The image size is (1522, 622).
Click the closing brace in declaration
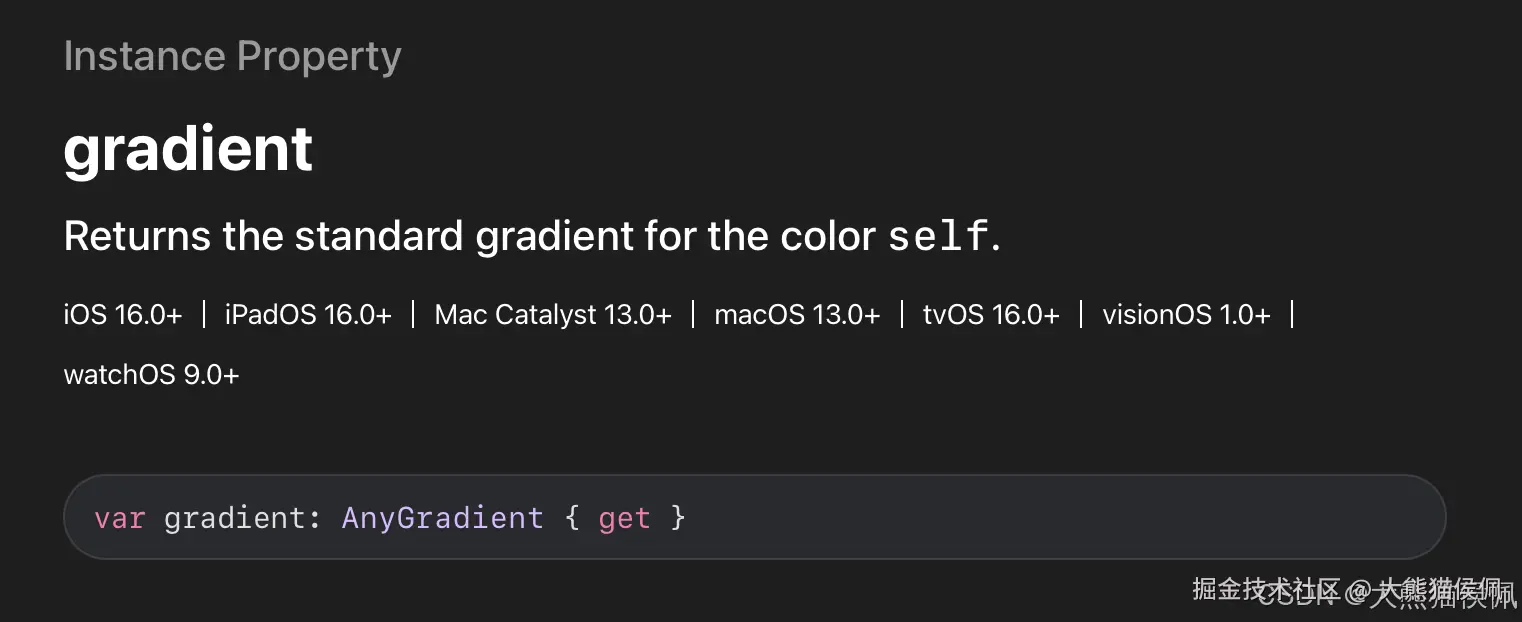(678, 518)
